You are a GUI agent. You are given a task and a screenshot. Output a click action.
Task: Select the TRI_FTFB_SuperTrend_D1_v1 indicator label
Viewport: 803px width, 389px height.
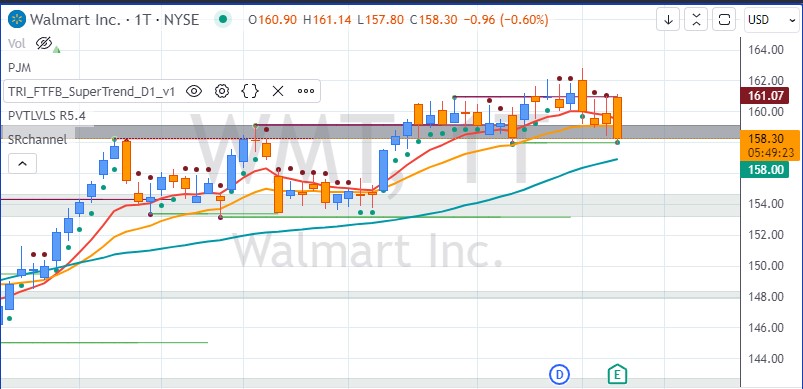click(x=92, y=92)
